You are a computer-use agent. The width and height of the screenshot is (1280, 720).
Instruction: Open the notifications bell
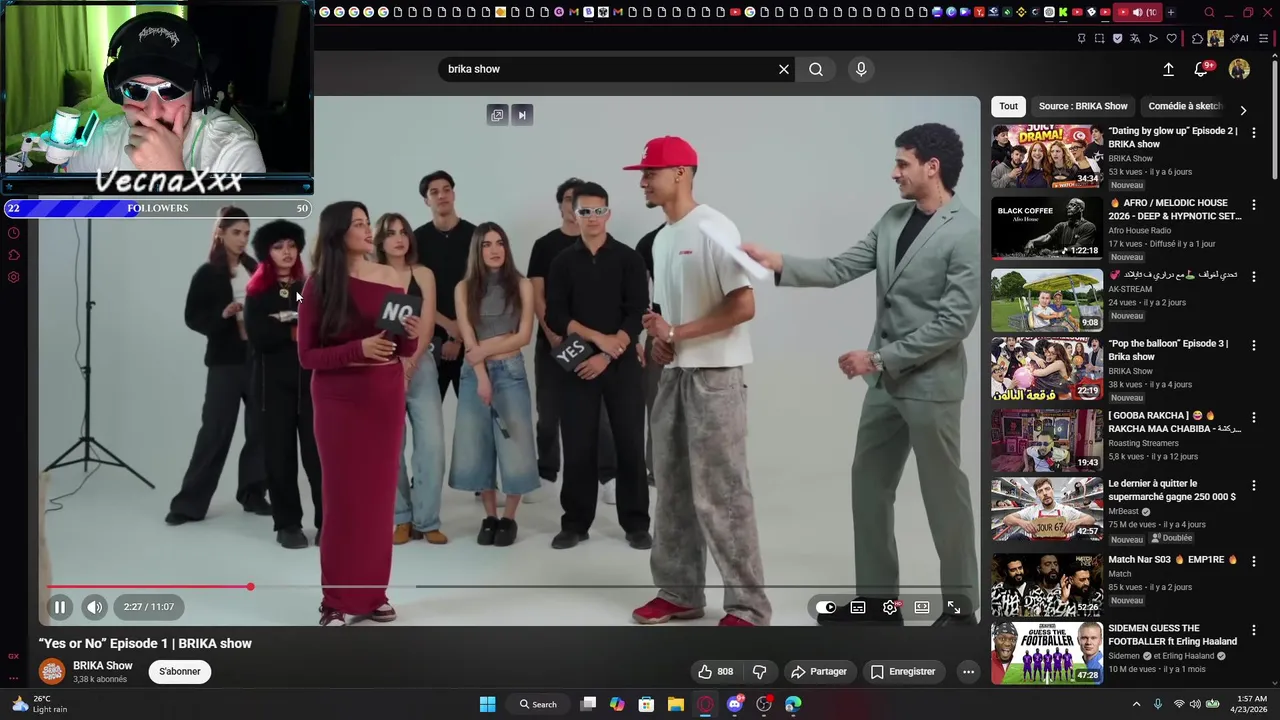pos(1202,69)
